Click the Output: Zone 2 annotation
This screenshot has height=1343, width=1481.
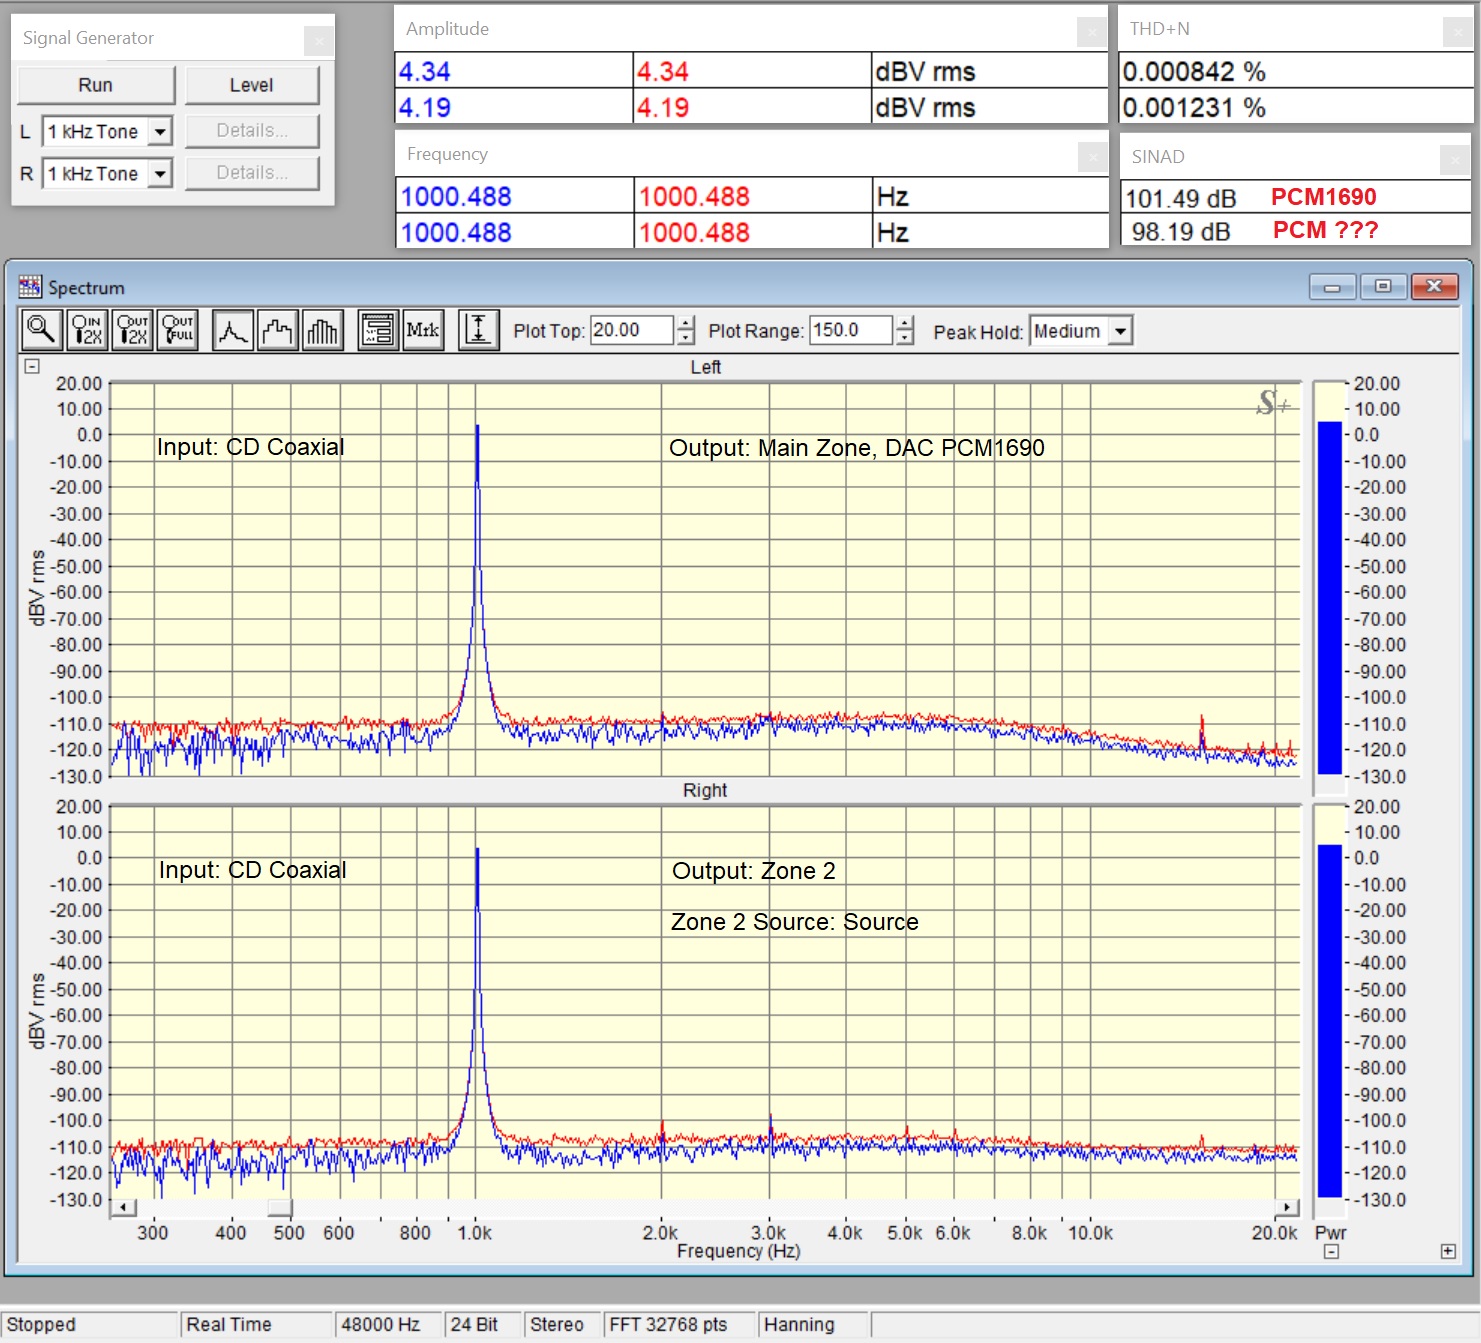coord(754,871)
